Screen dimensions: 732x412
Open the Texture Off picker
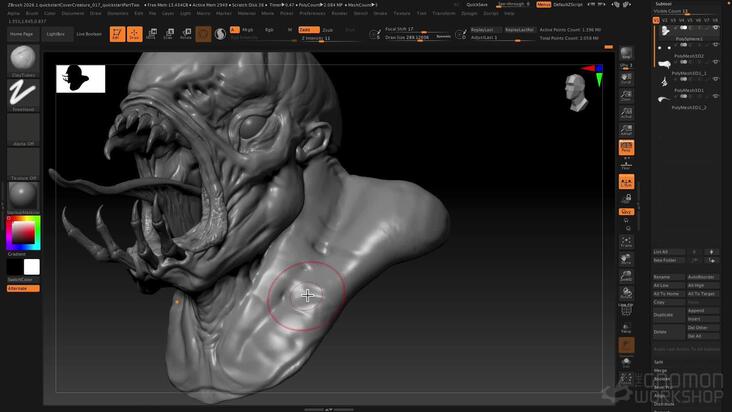point(23,163)
